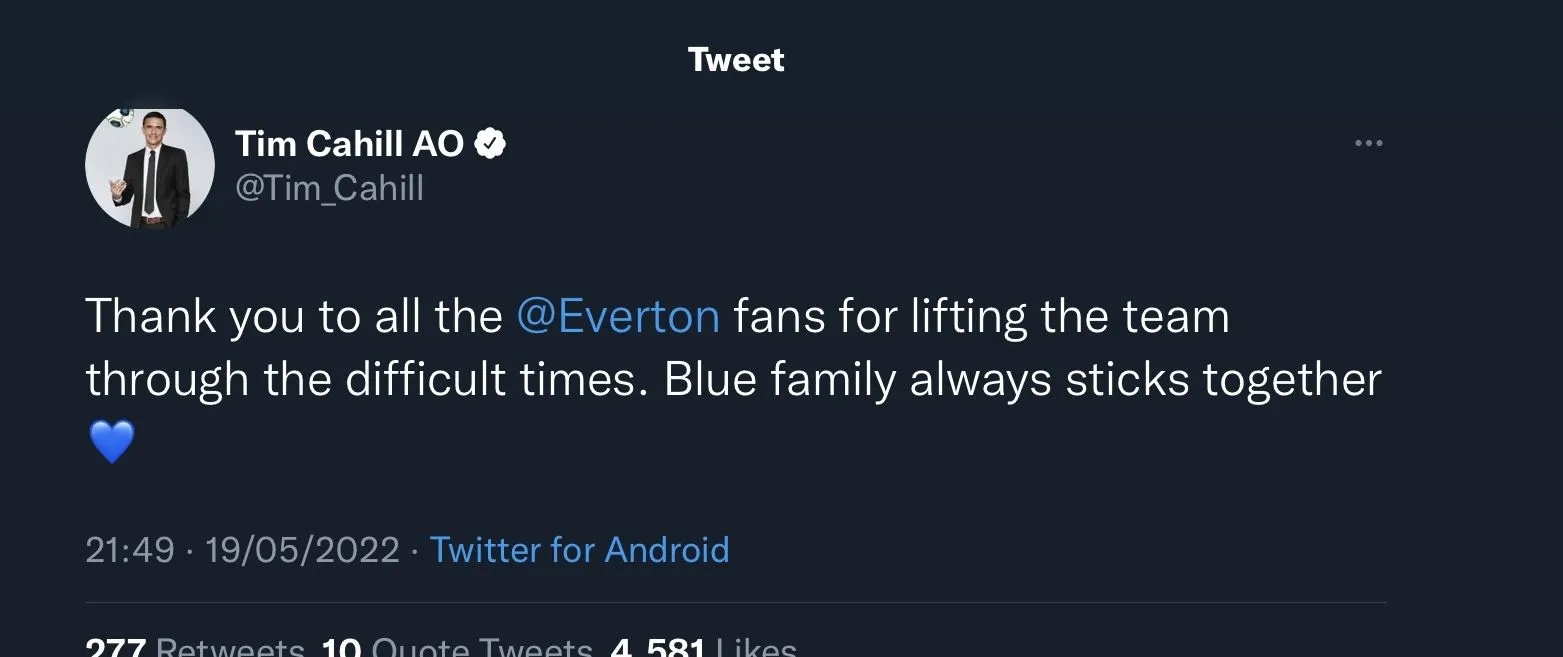Click the @Tim_Cahill handle

[329, 187]
